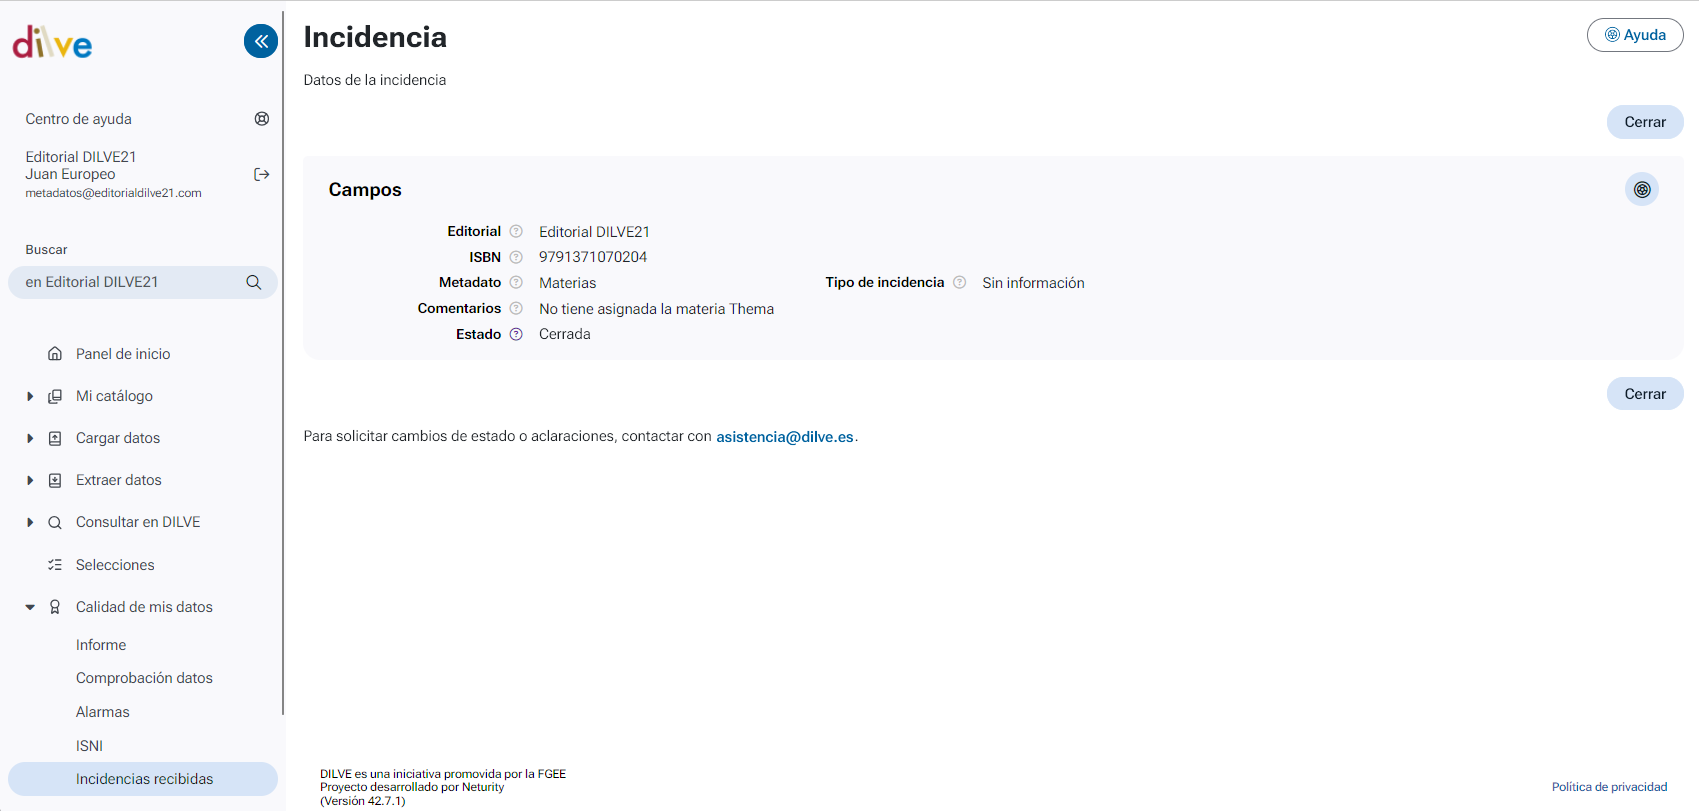Image resolution: width=1699 pixels, height=811 pixels.
Task: Go to Incidencias recibidas
Action: [x=144, y=779]
